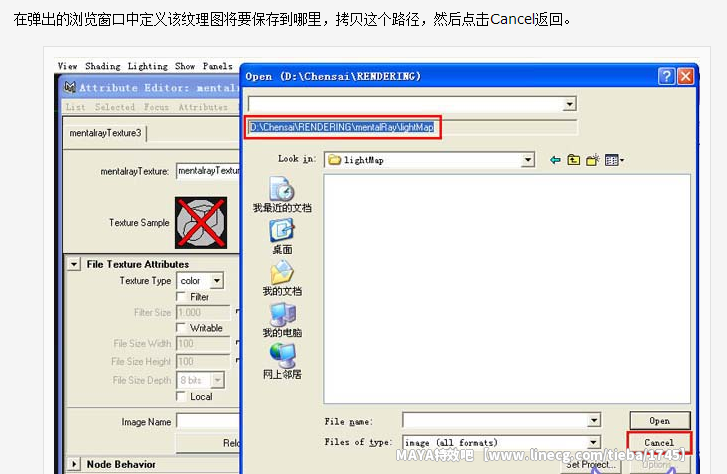Open 网上邻居 network places shortcut

282,361
